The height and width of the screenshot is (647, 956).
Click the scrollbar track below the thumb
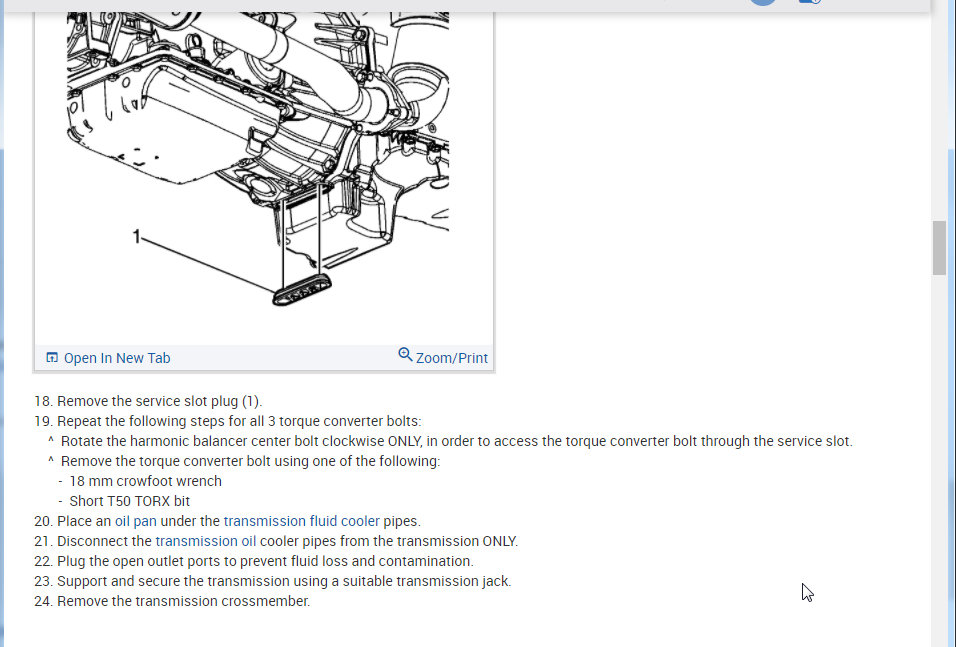pos(939,457)
